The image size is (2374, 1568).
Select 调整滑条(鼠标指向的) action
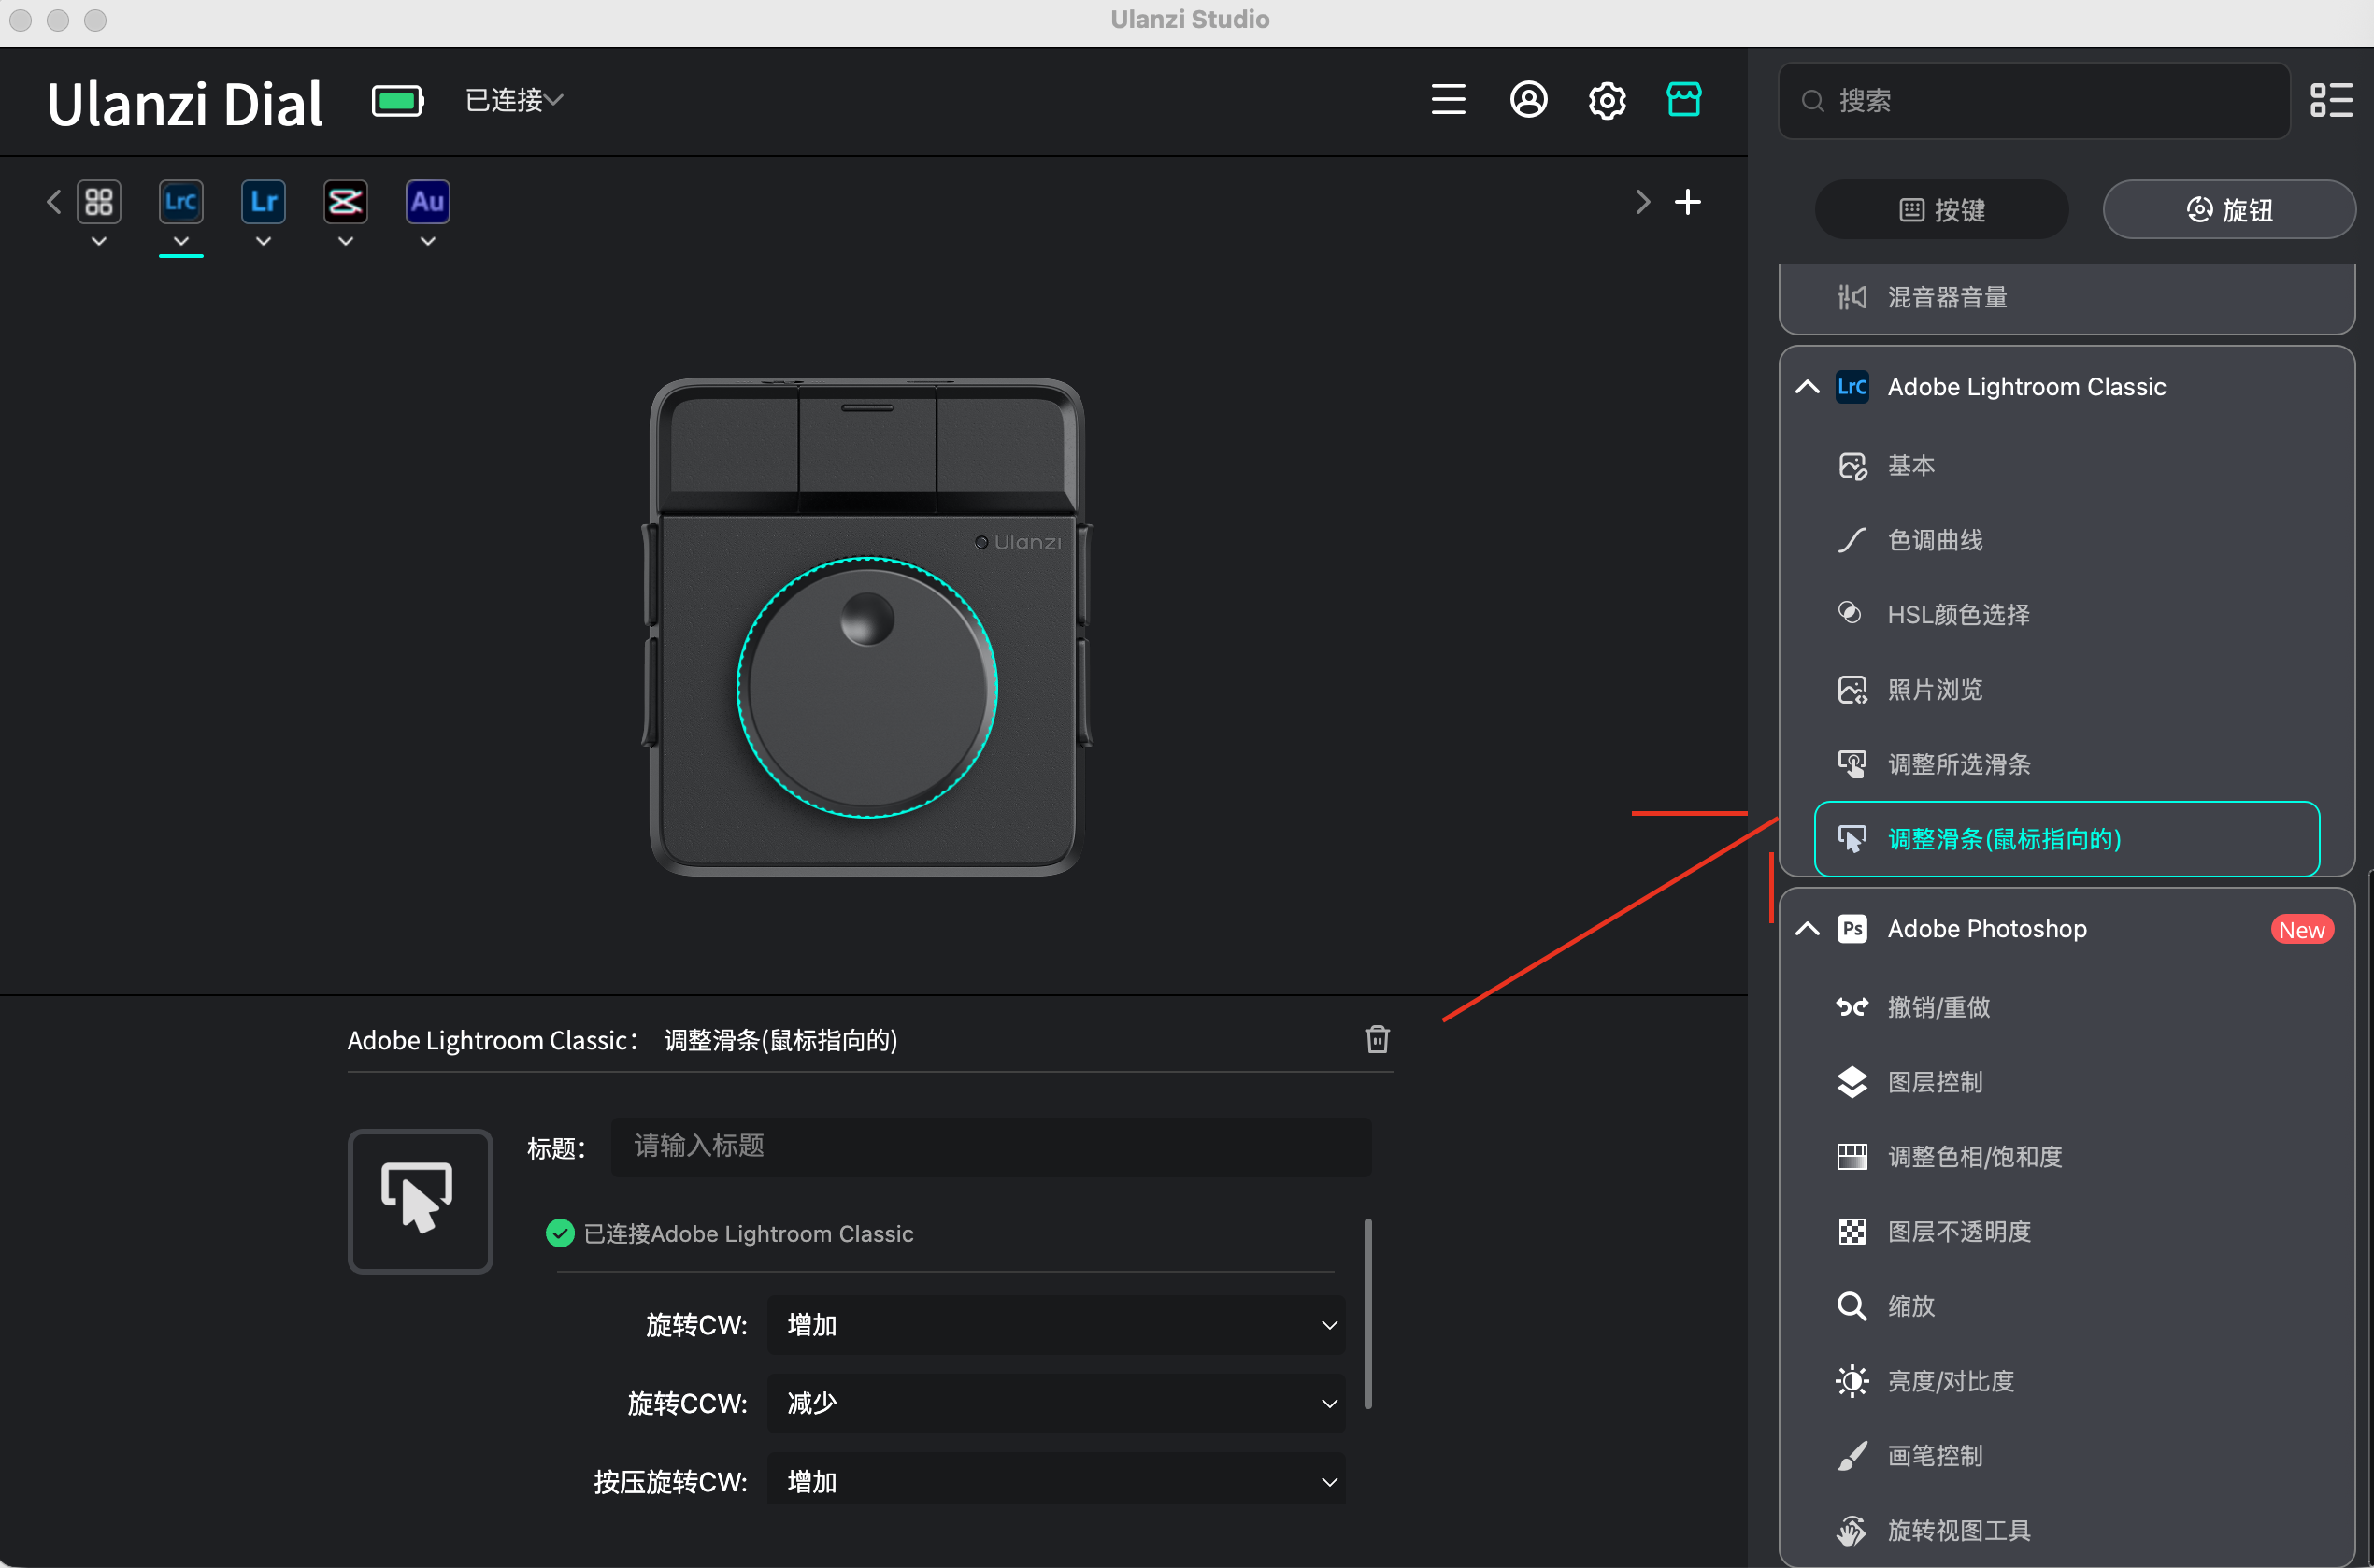click(x=2067, y=839)
